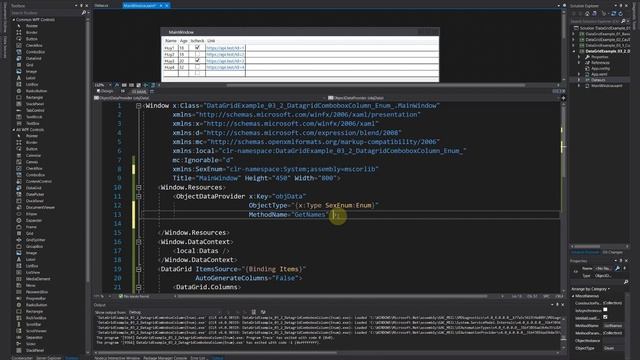Show properties via the wrench icon in Properties
Screen dimensions: 640x360
pyautogui.click(x=617, y=268)
